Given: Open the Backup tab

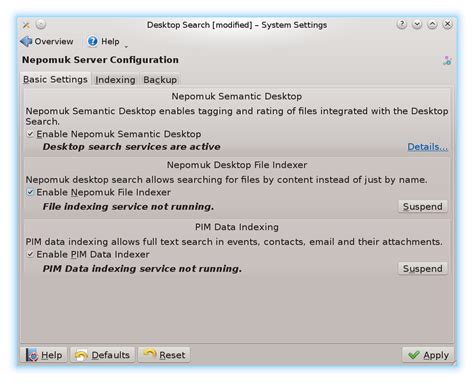Looking at the screenshot, I should pos(160,80).
